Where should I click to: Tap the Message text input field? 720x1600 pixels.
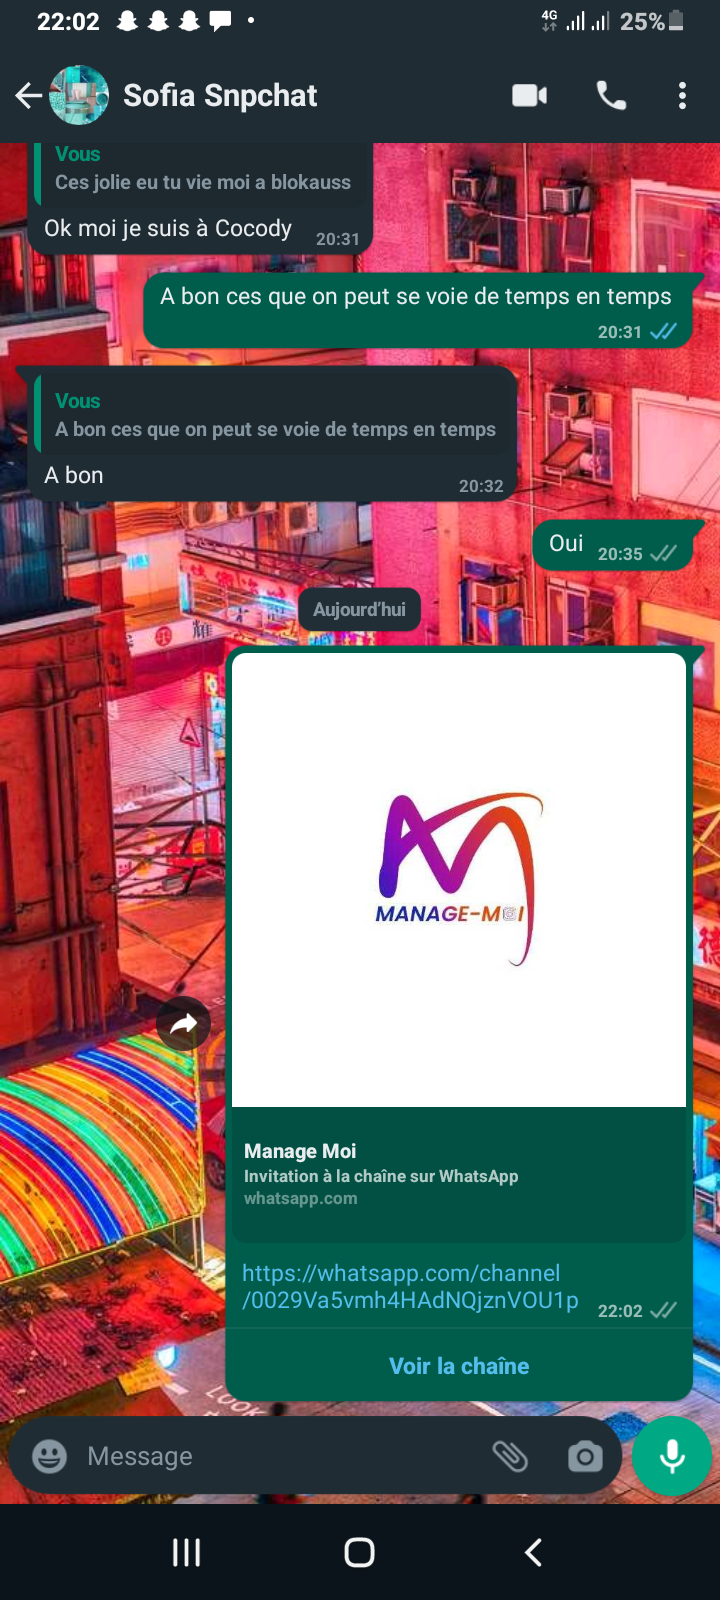point(280,1456)
